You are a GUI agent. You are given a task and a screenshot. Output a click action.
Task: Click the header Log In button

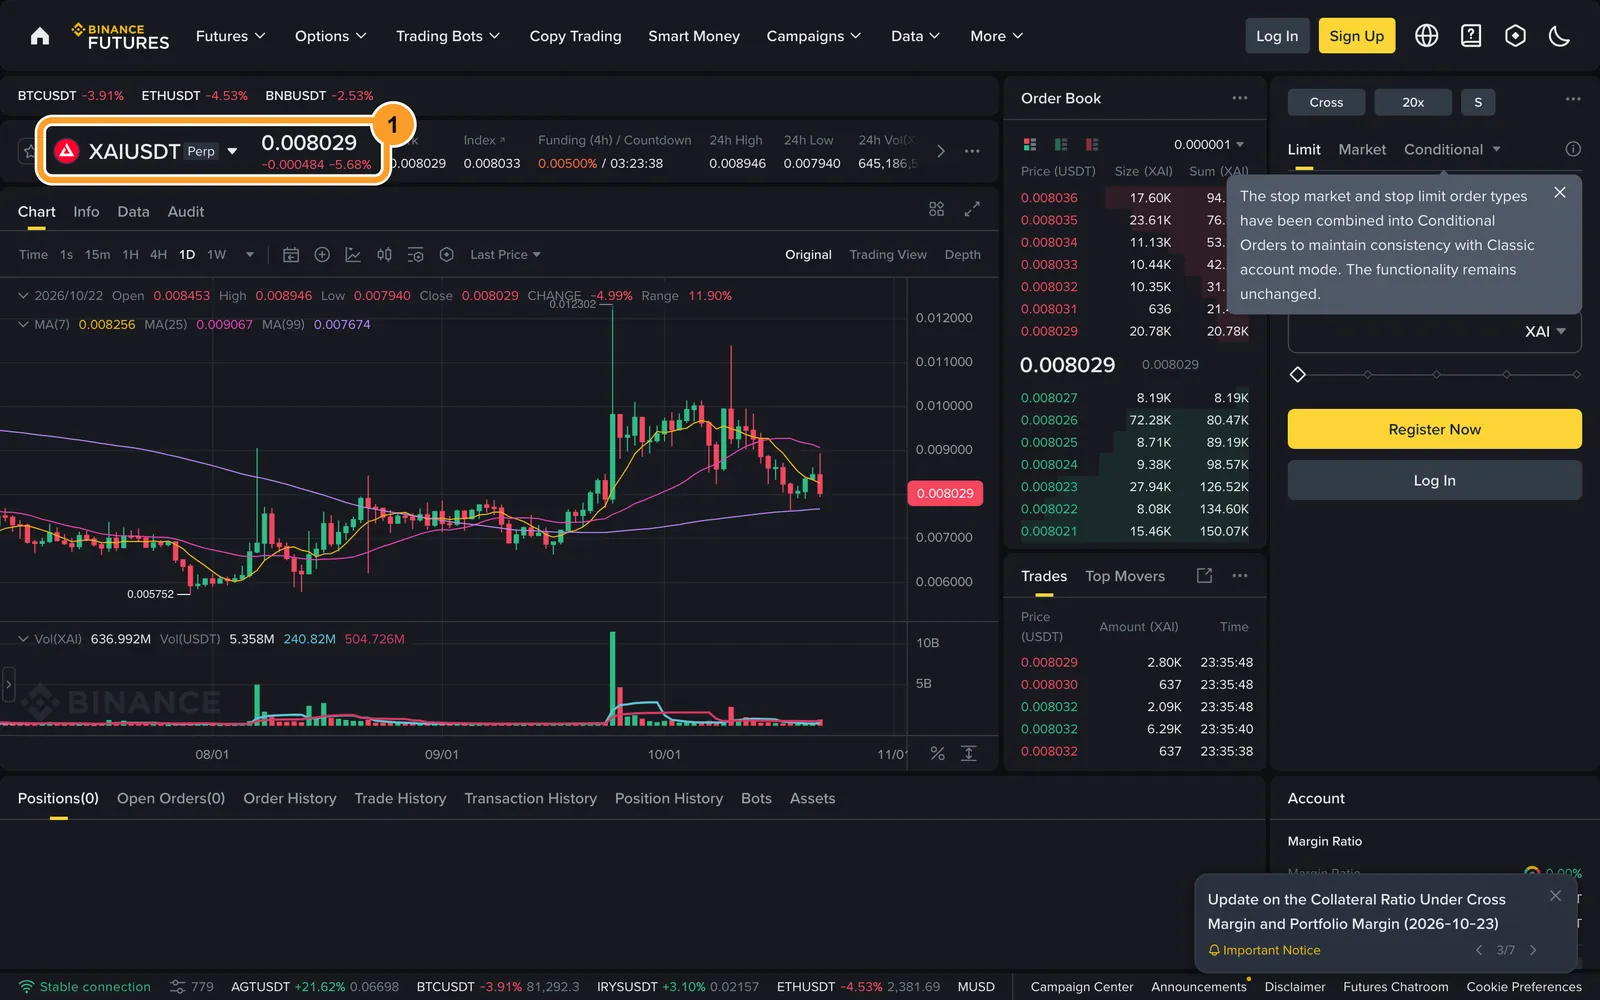tap(1277, 36)
